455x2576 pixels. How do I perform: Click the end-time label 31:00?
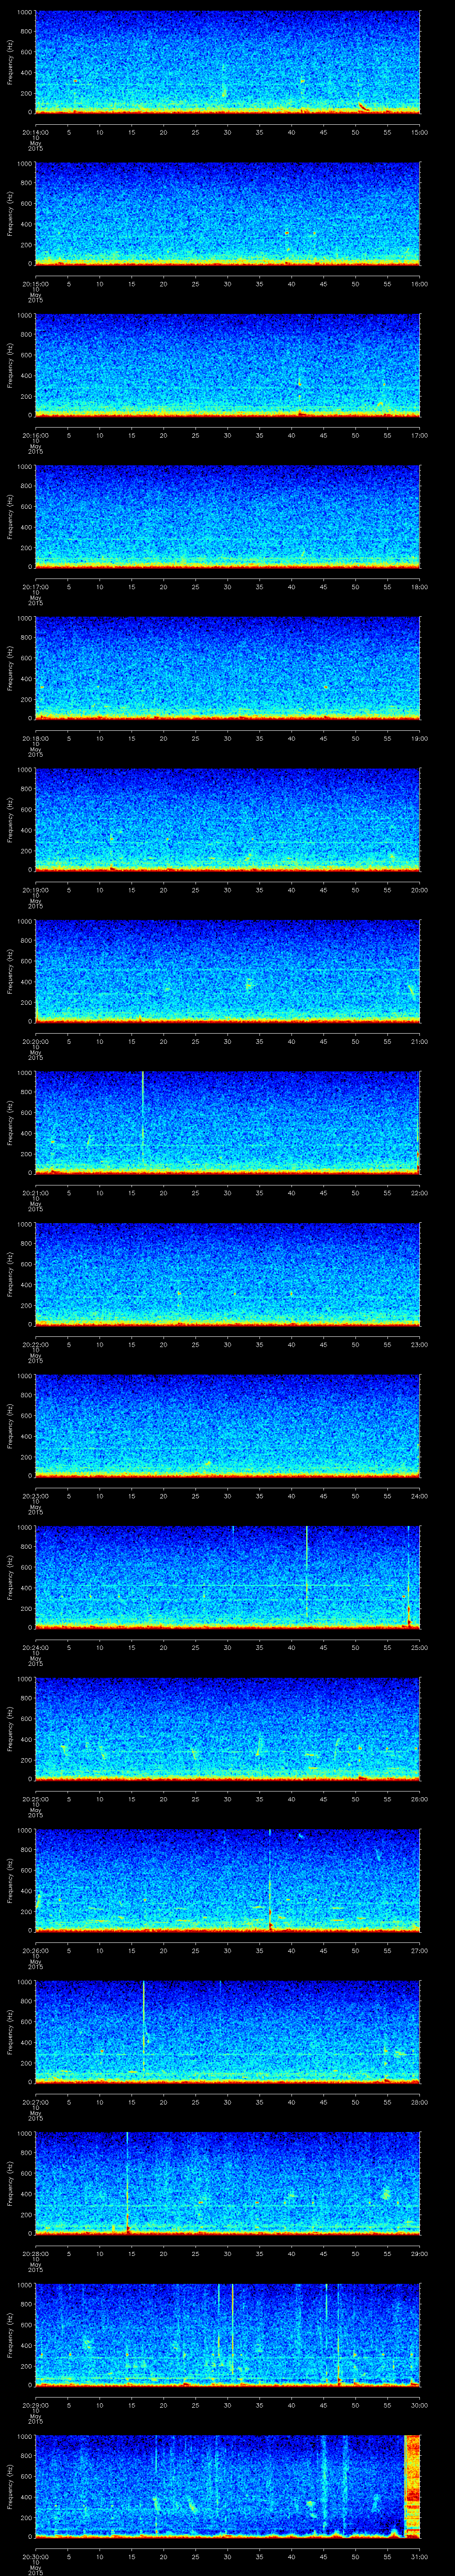(419, 2558)
